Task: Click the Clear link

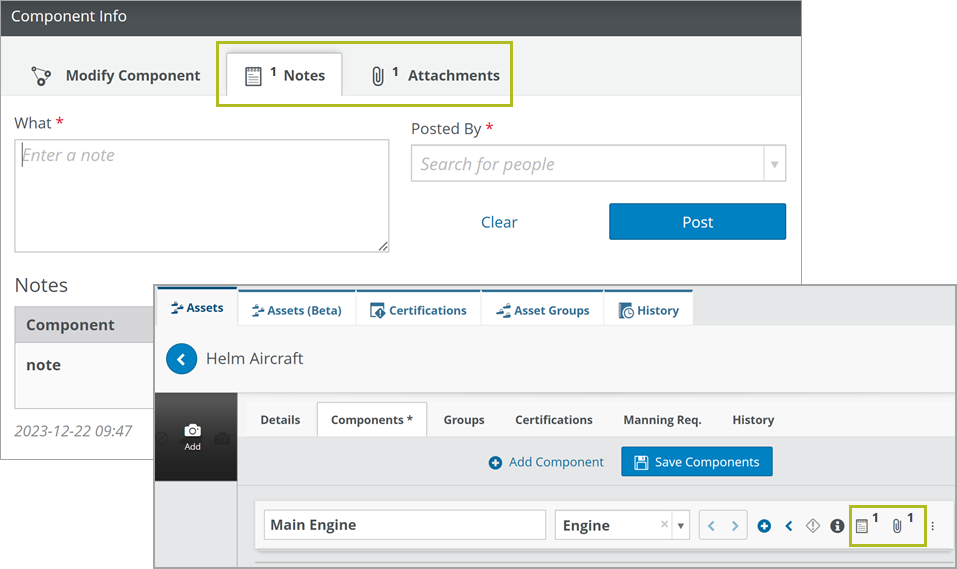Action: (499, 222)
